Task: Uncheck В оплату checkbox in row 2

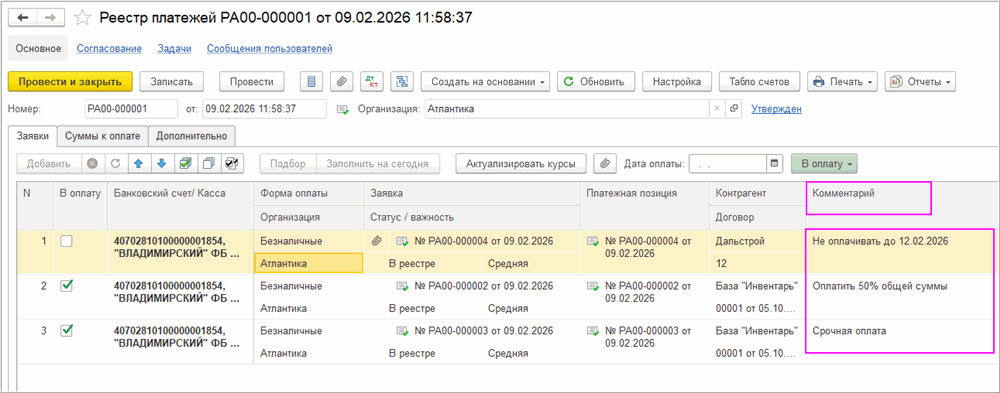Action: 66,286
